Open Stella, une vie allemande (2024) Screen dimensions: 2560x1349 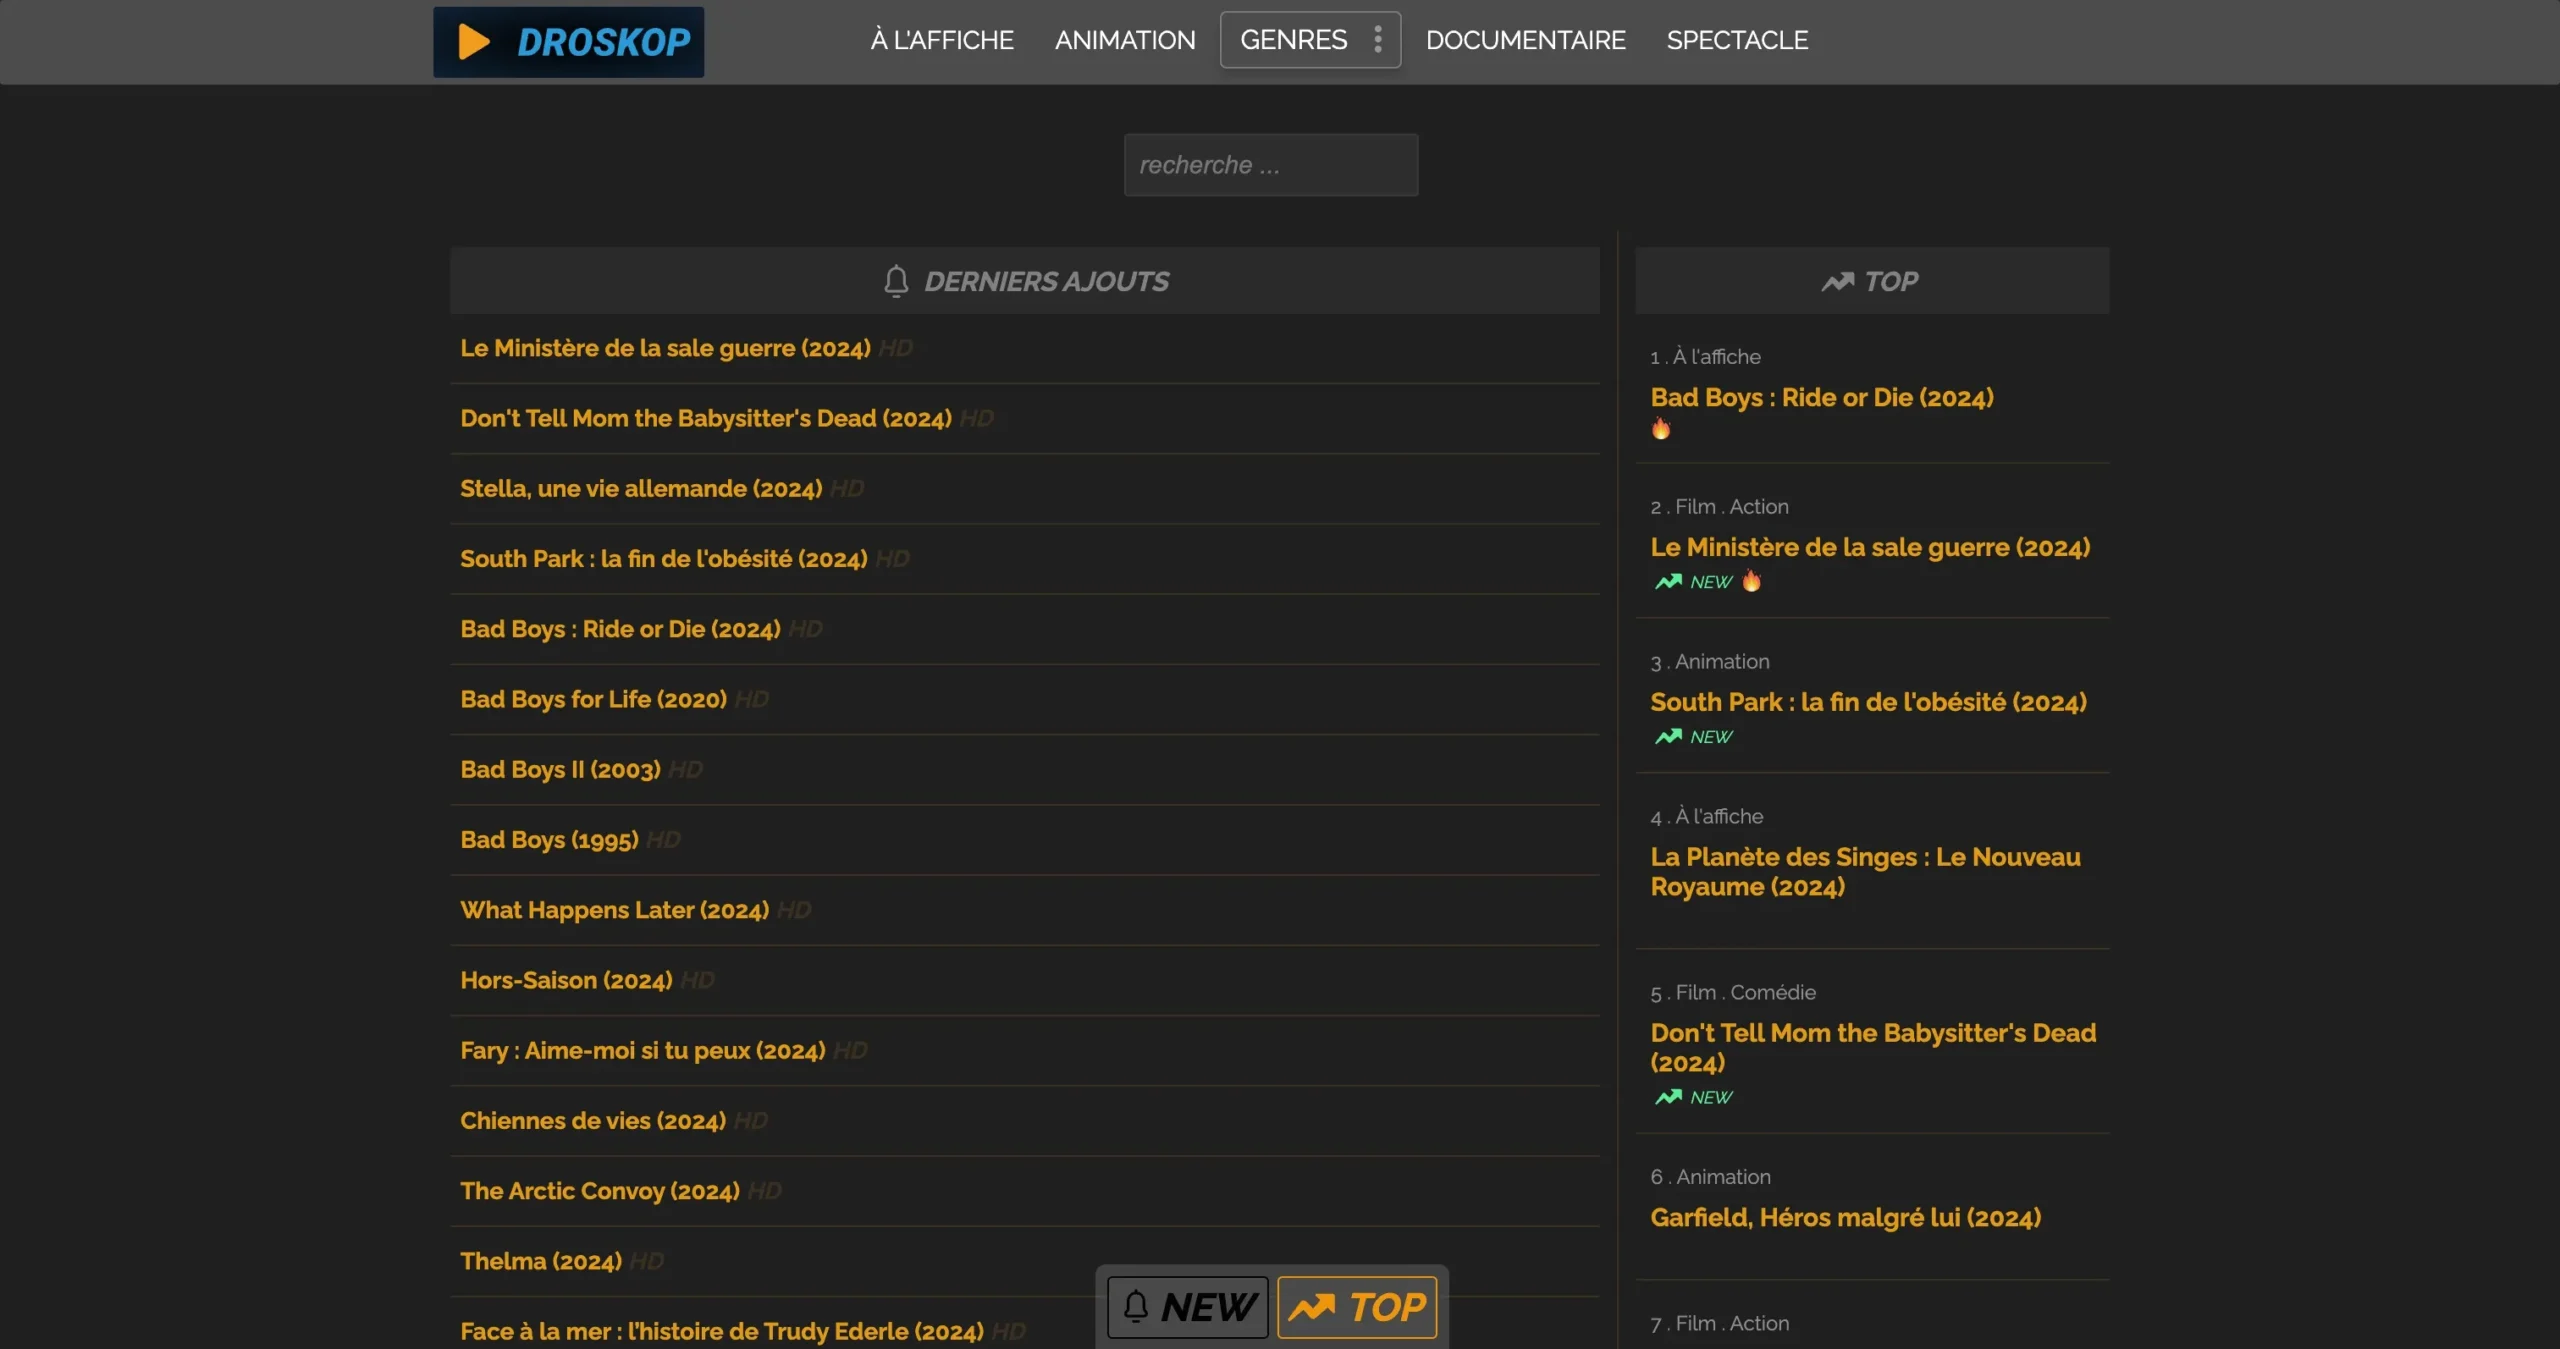641,488
